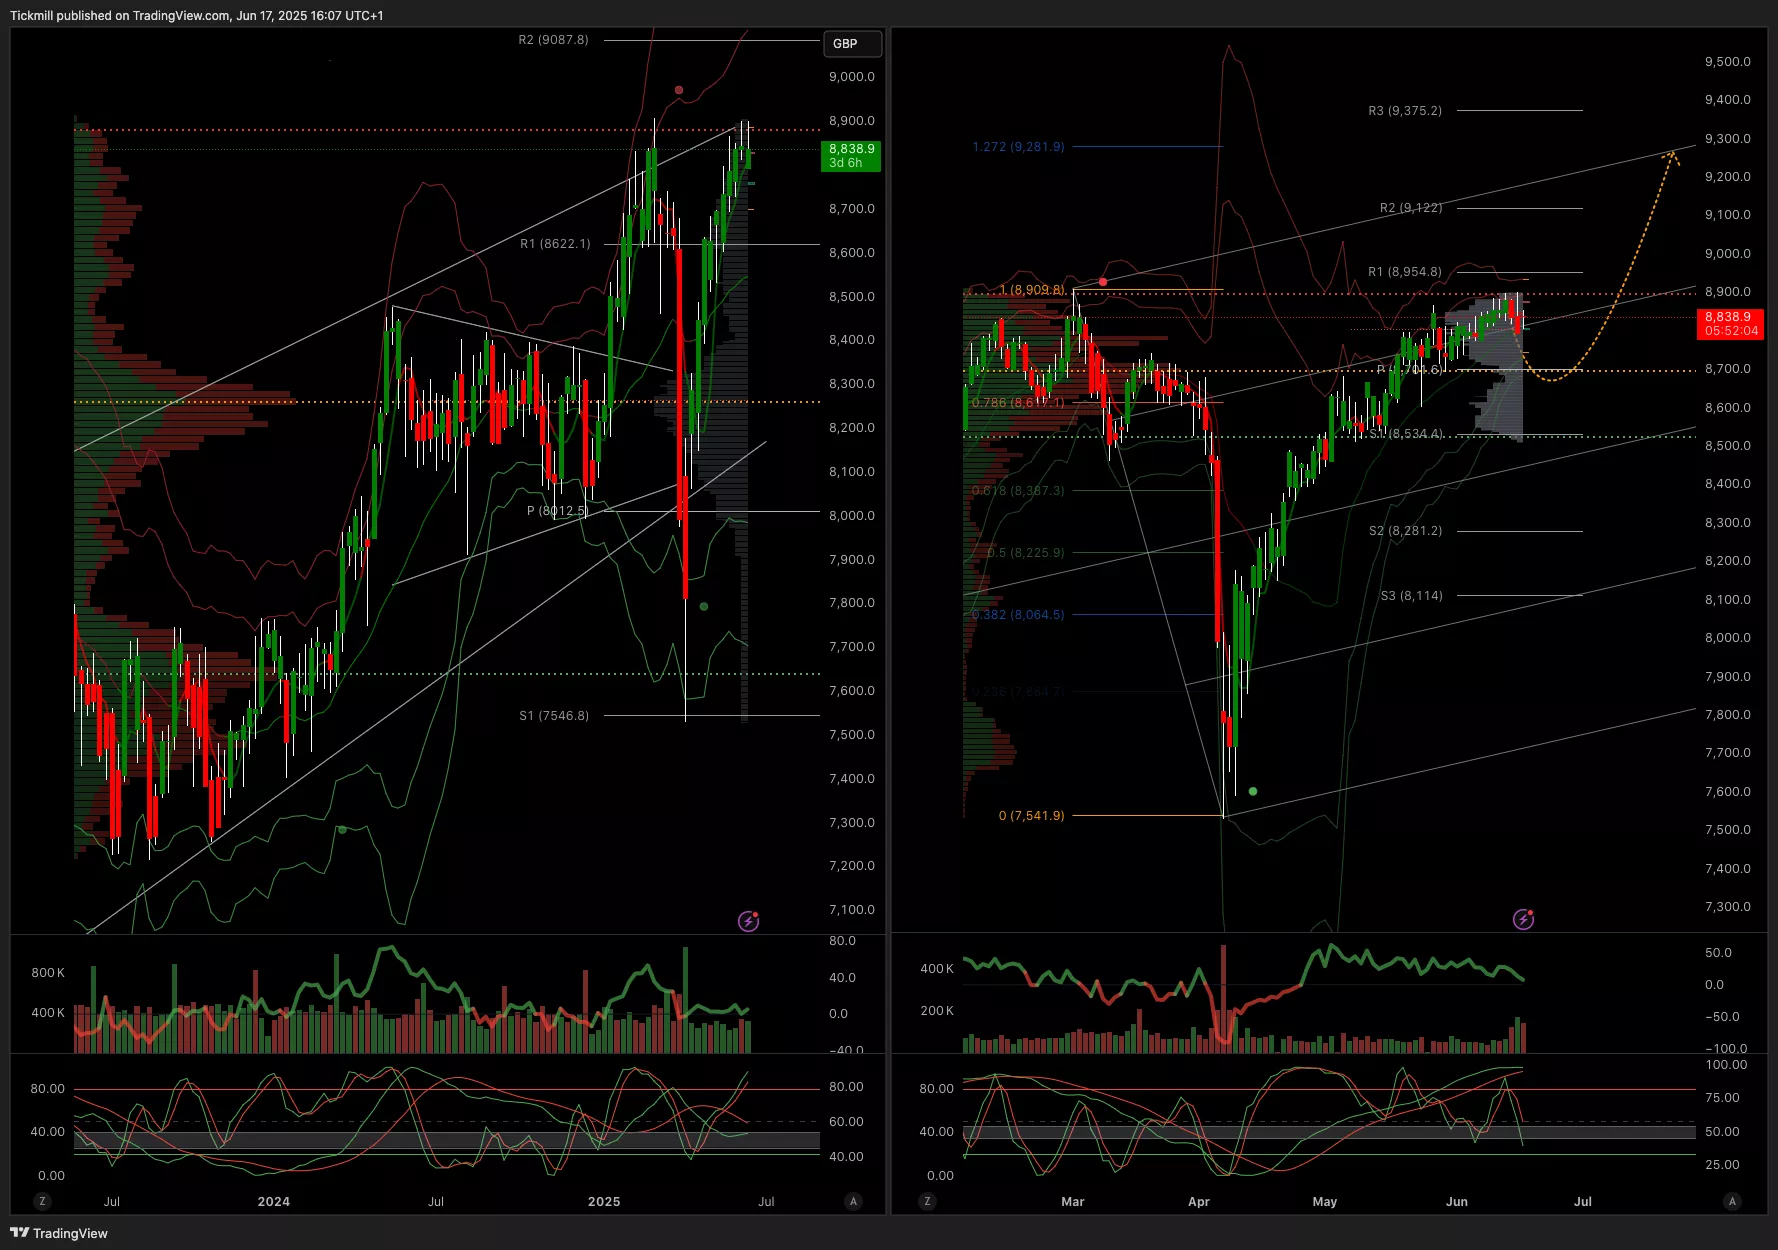
Task: Click the red dot near the March high on right chart
Action: (x=1103, y=282)
